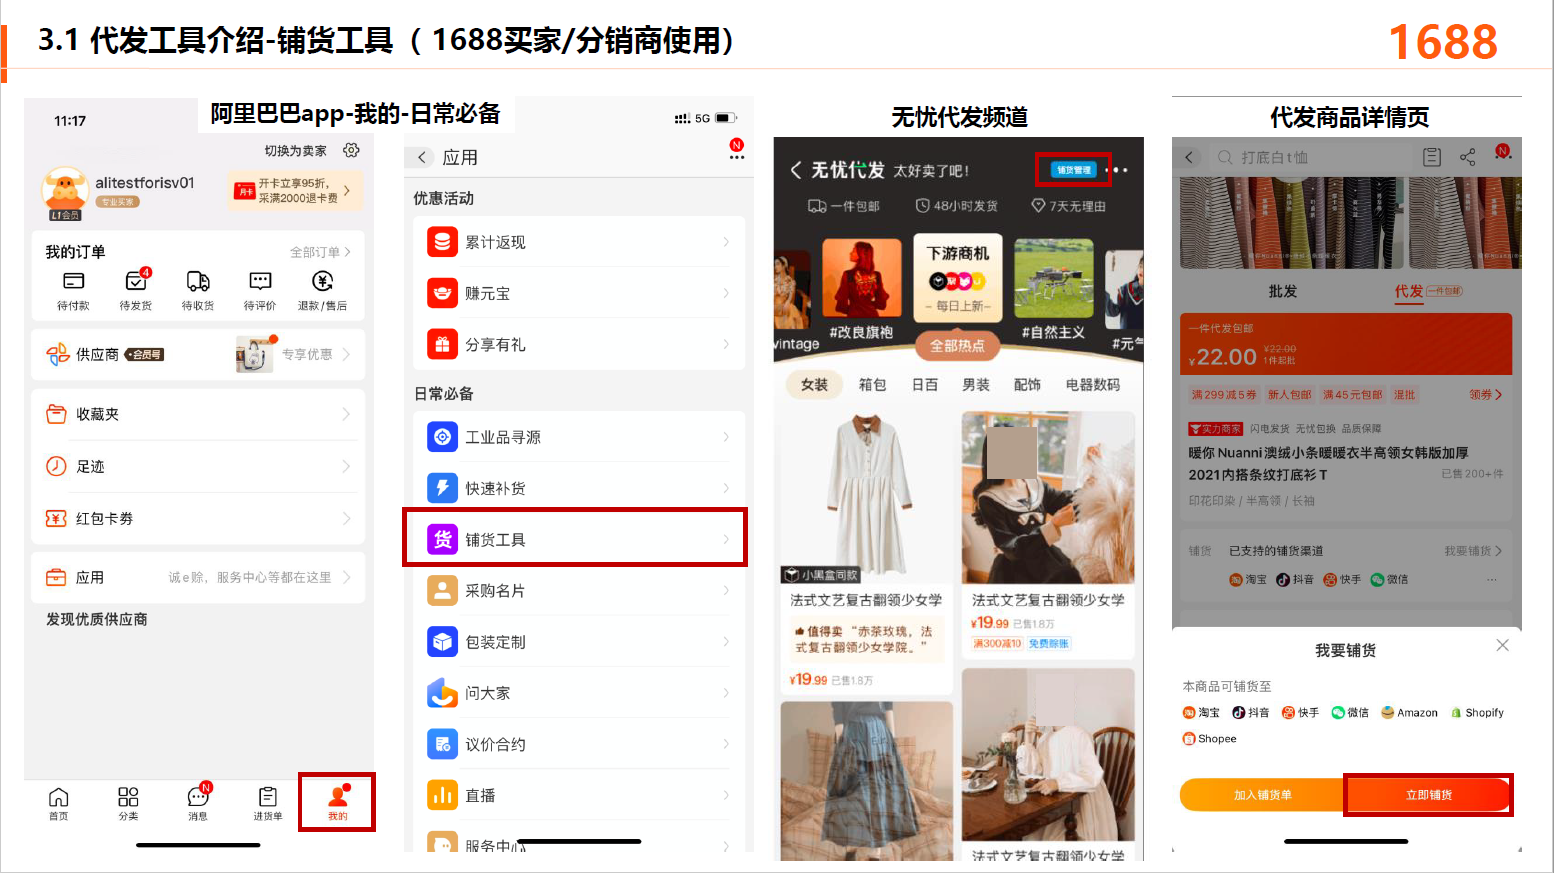Tap 切换为卖家 link
This screenshot has height=873, width=1554.
(x=295, y=151)
